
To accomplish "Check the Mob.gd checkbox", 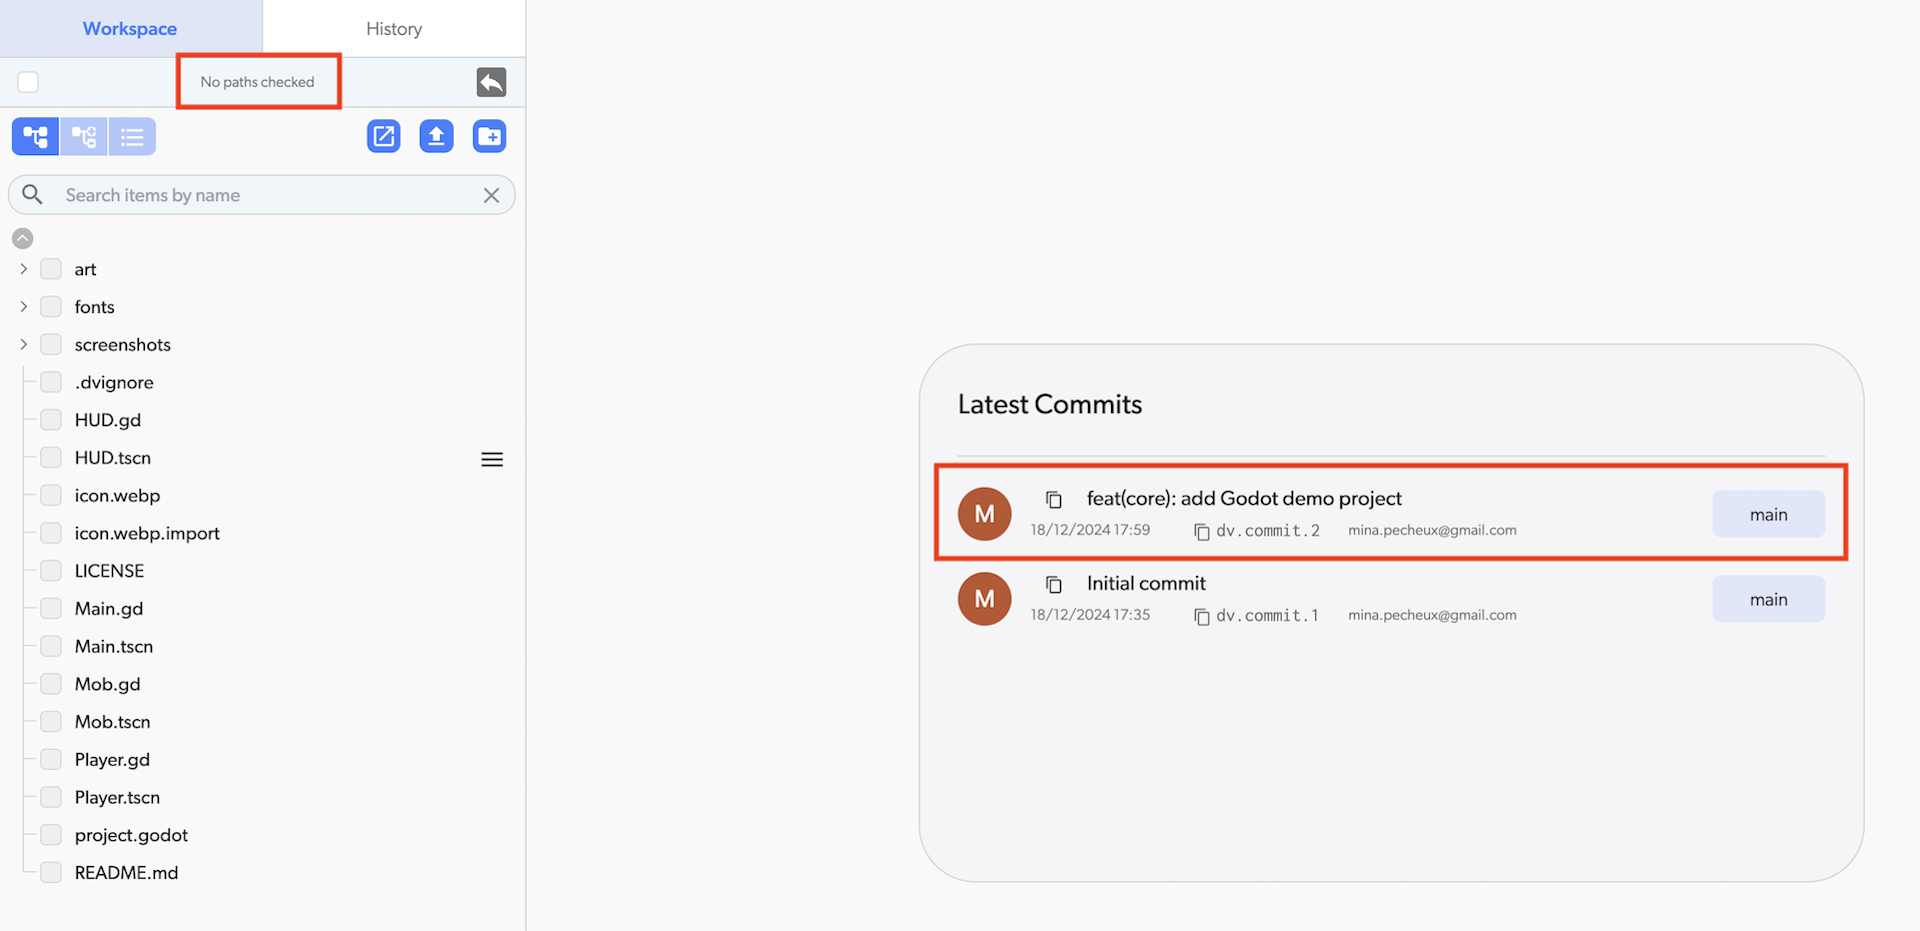I will click(x=51, y=684).
